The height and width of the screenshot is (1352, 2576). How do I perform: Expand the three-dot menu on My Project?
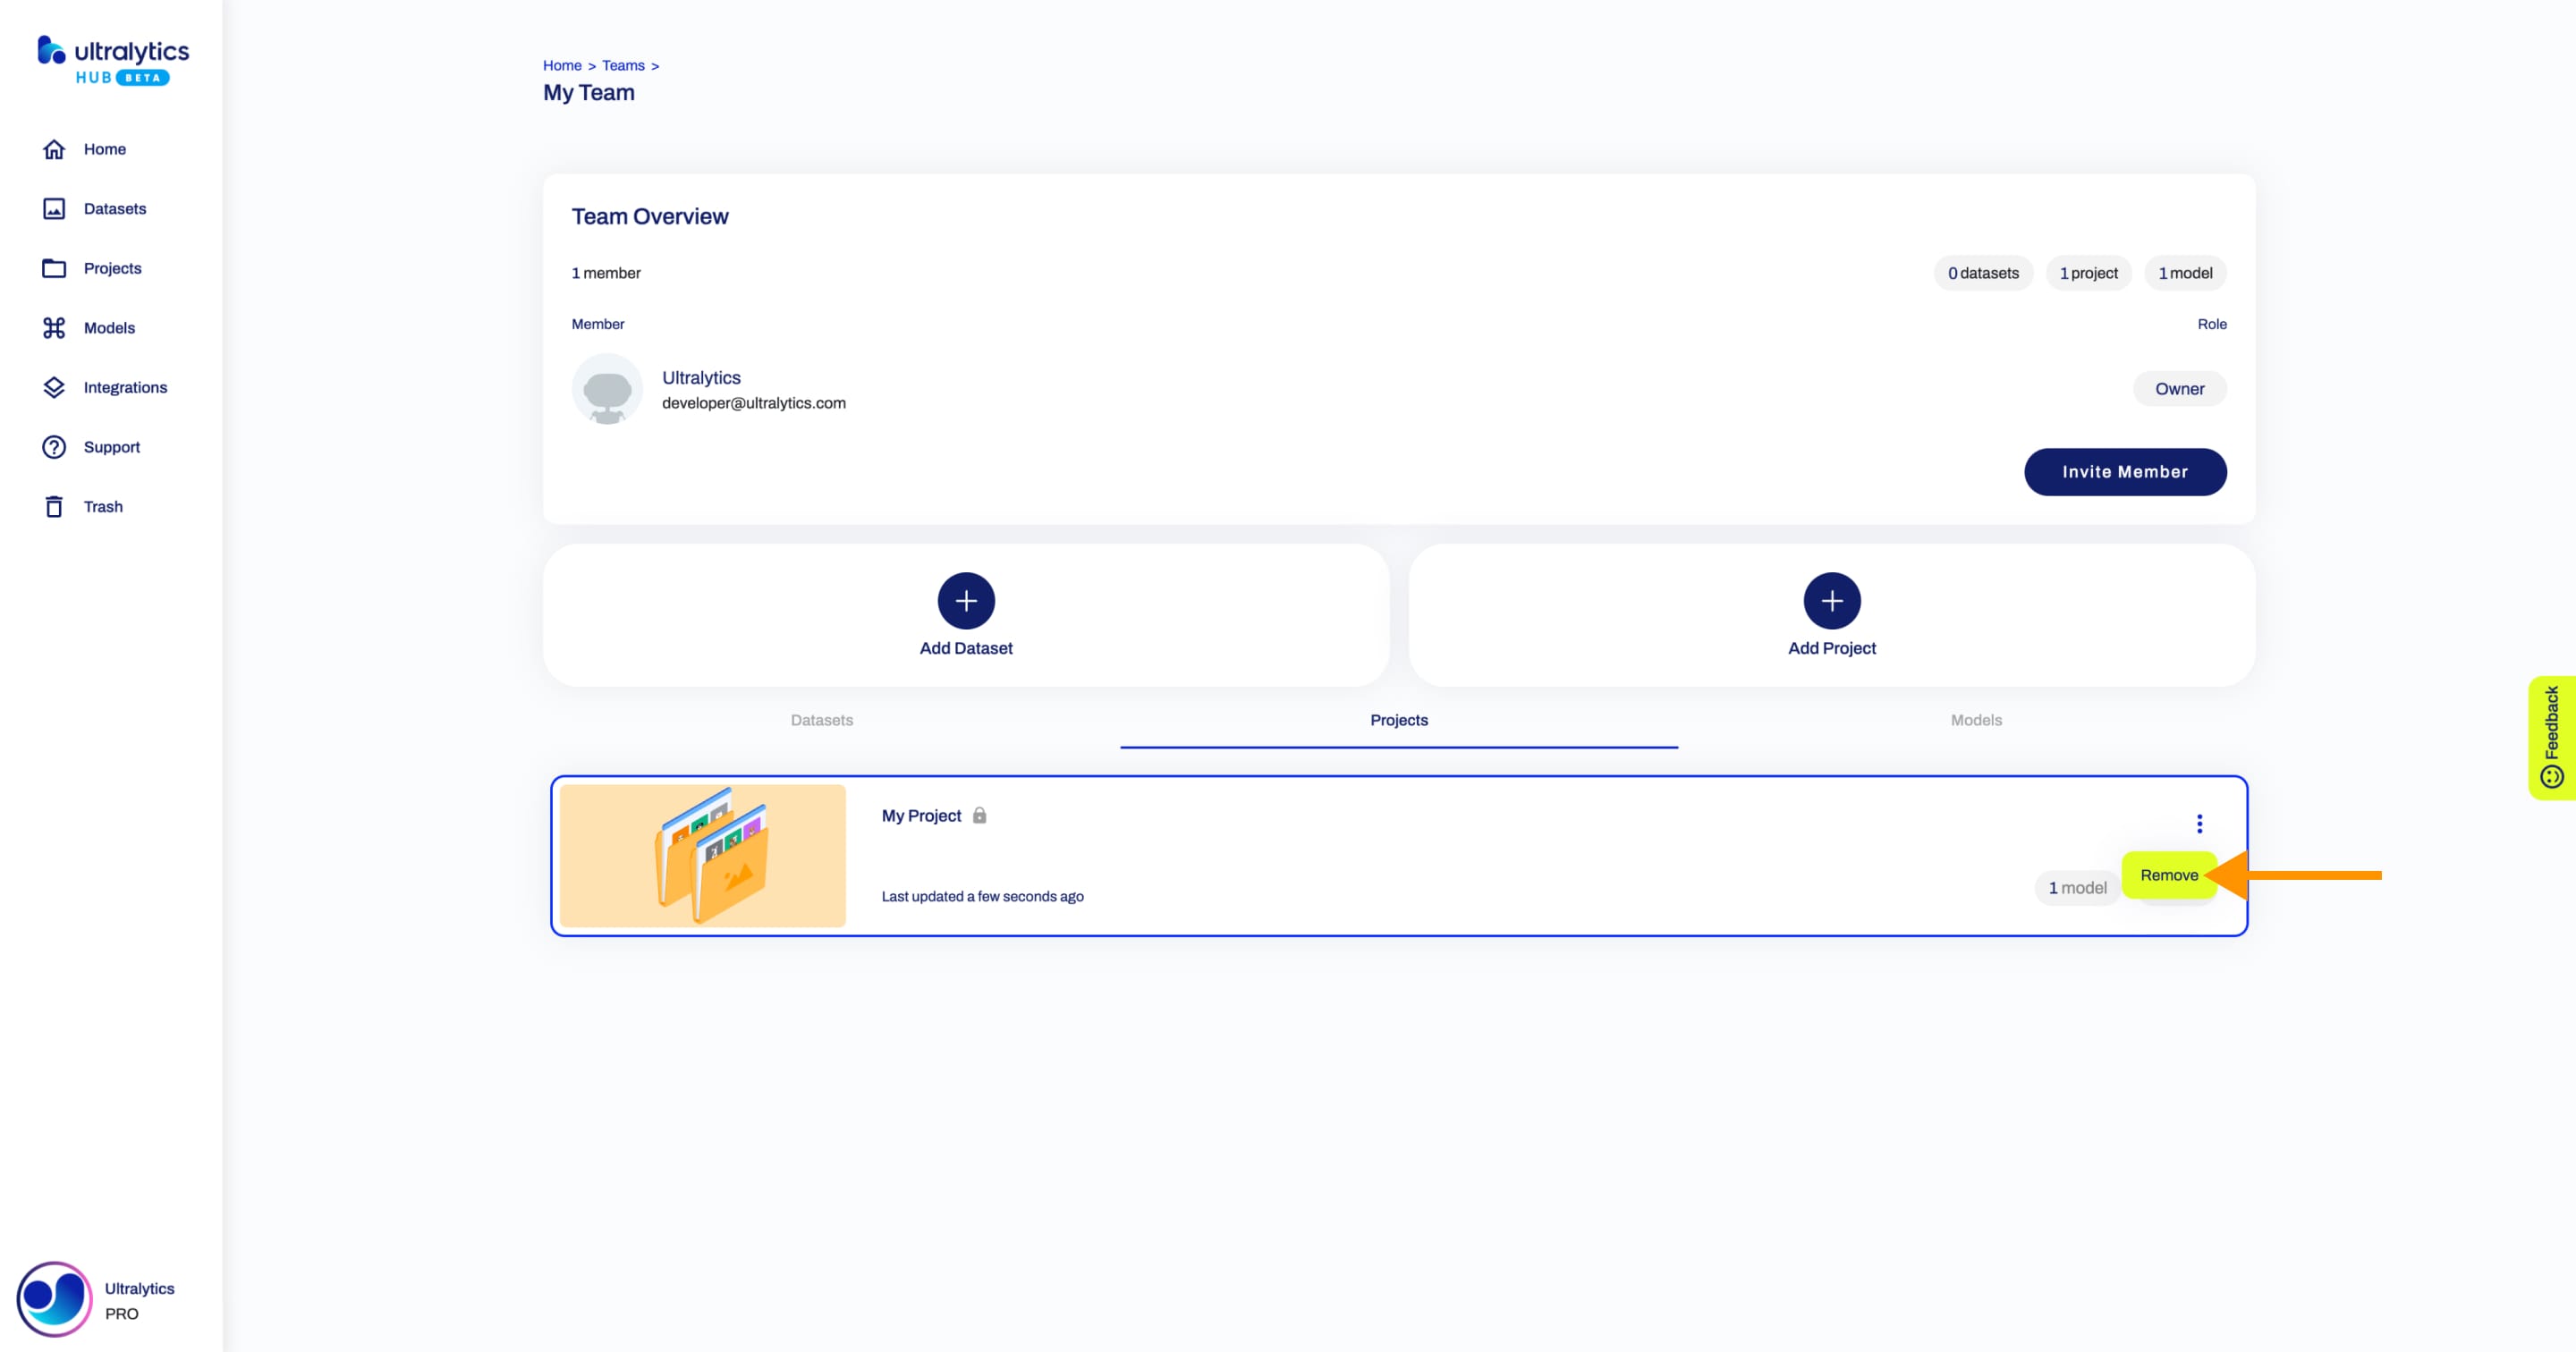[x=2199, y=824]
